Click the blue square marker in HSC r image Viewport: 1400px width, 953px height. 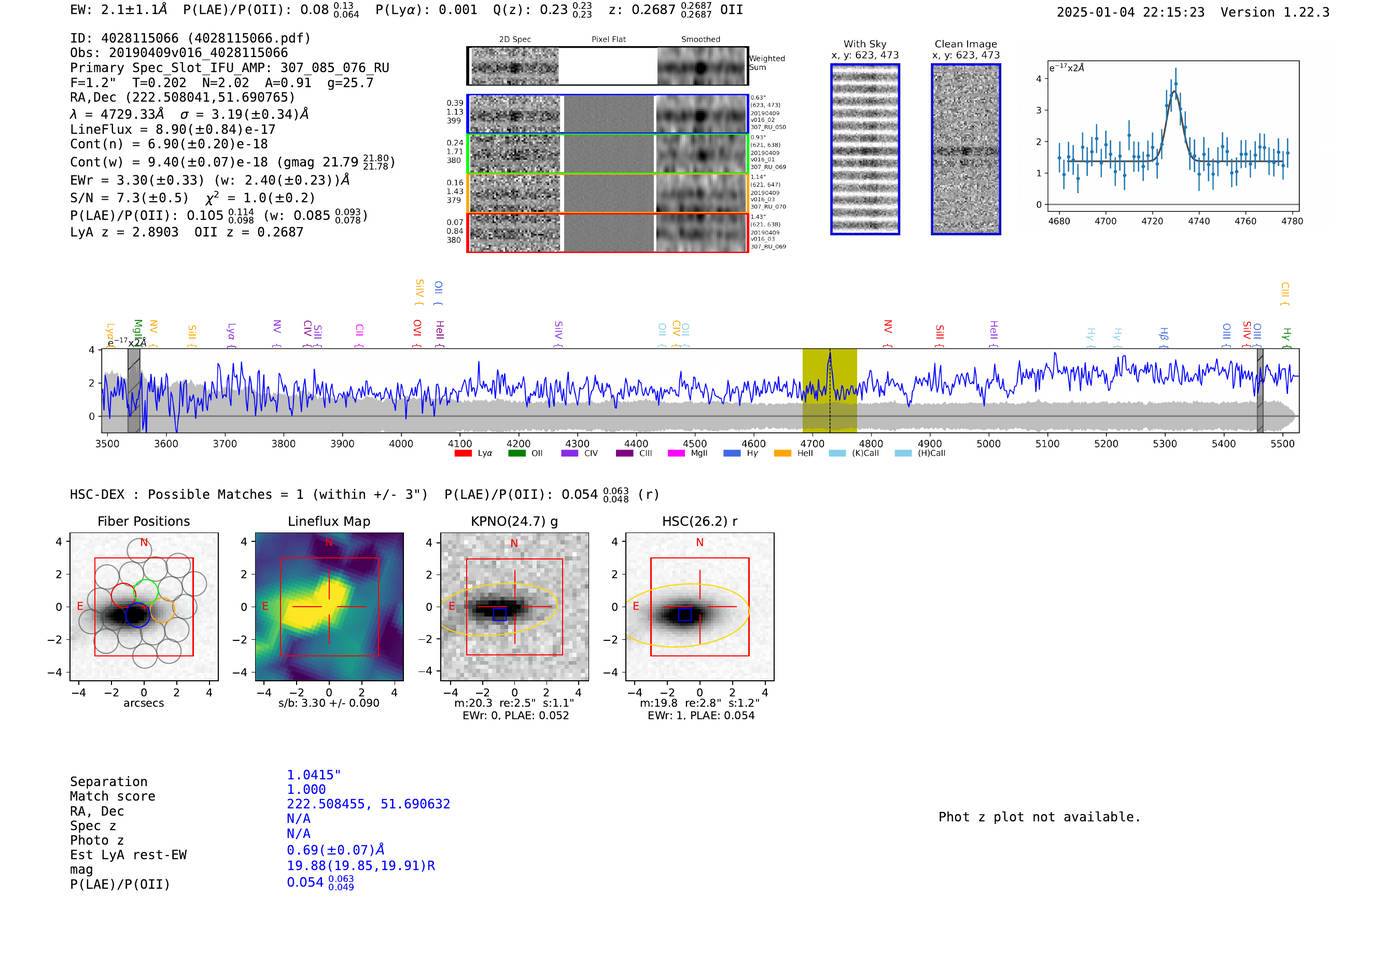click(x=684, y=614)
